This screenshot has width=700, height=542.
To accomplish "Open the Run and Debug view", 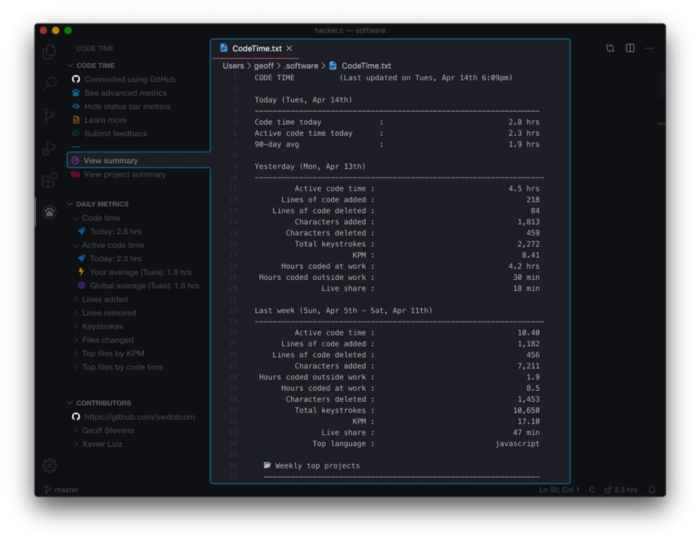I will (49, 148).
